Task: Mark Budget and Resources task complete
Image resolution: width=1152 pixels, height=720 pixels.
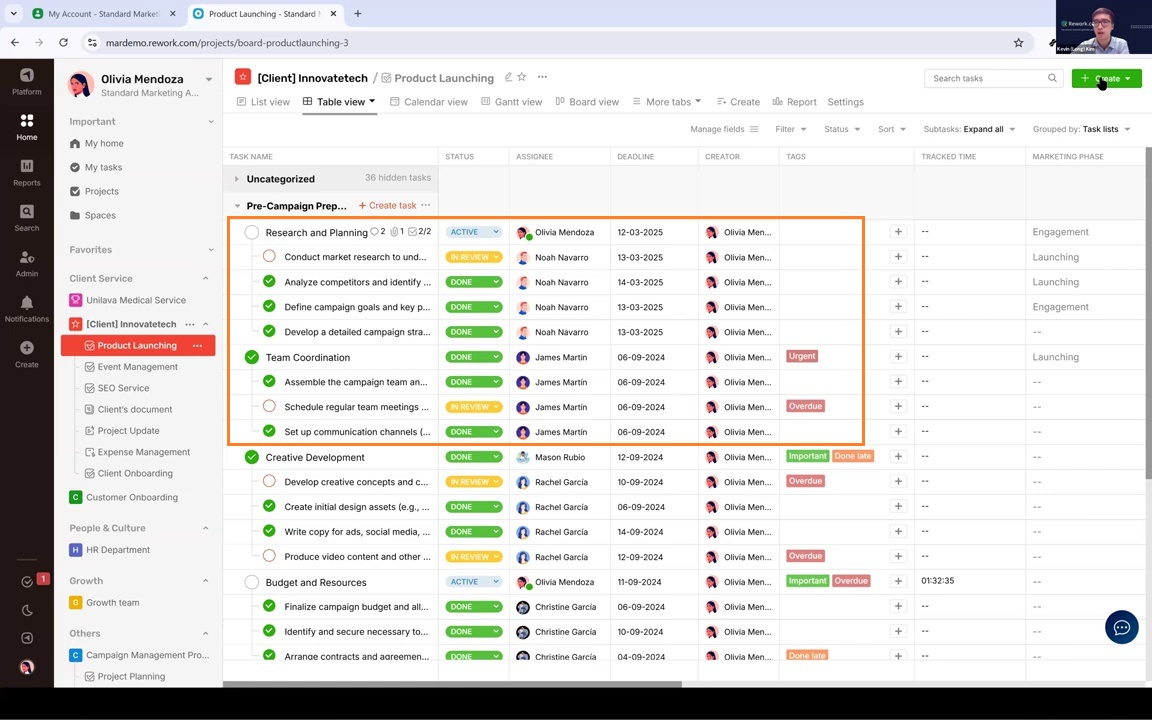Action: 251,582
